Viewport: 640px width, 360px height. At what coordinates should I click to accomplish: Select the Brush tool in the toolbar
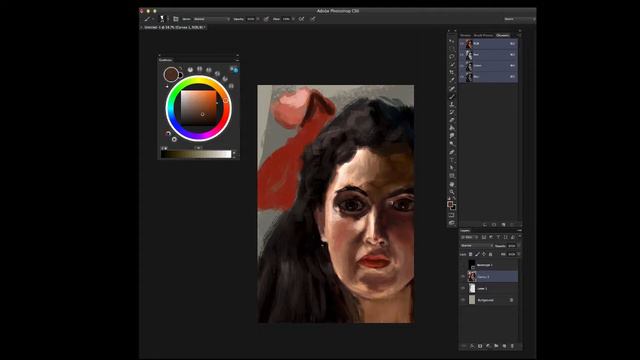point(452,97)
